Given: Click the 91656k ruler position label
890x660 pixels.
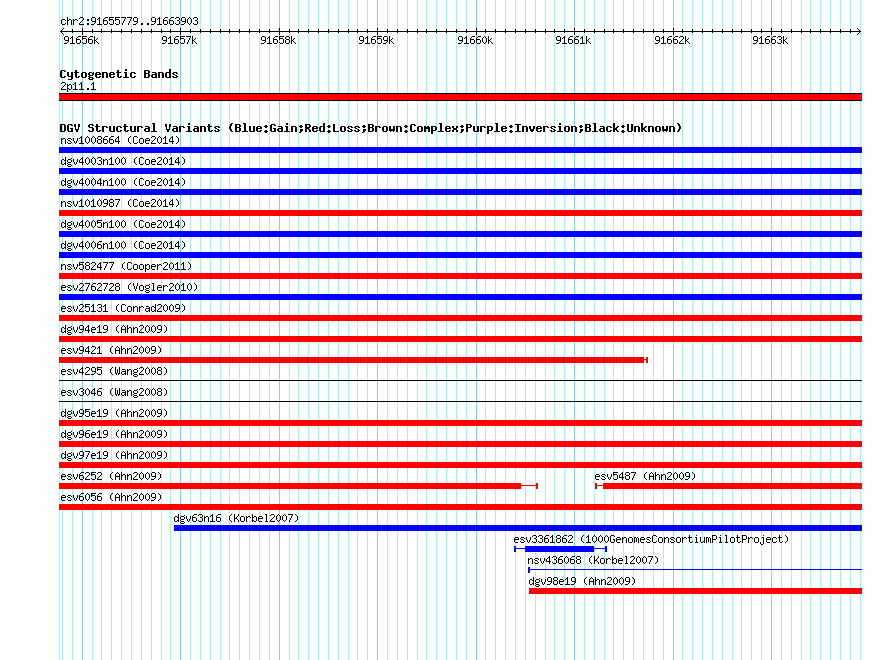Looking at the screenshot, I should (x=81, y=40).
